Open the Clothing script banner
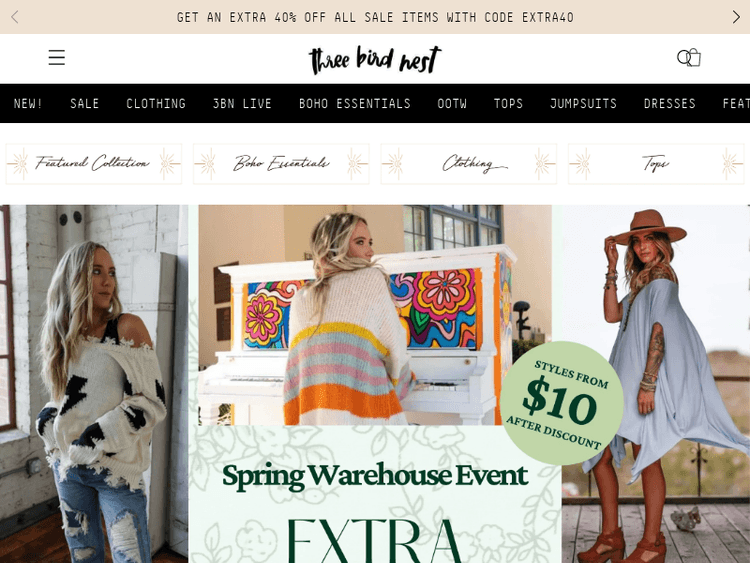This screenshot has height=563, width=750. [469, 164]
